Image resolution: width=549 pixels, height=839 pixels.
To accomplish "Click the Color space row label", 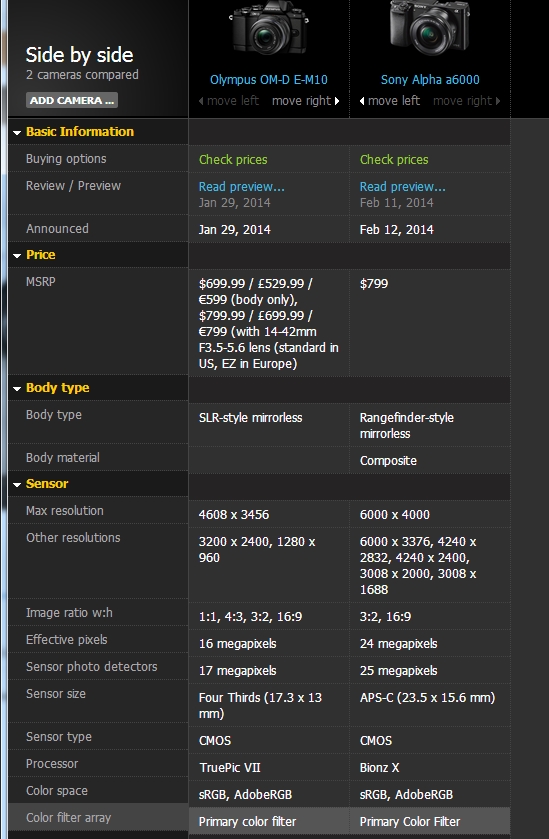I will (x=57, y=790).
